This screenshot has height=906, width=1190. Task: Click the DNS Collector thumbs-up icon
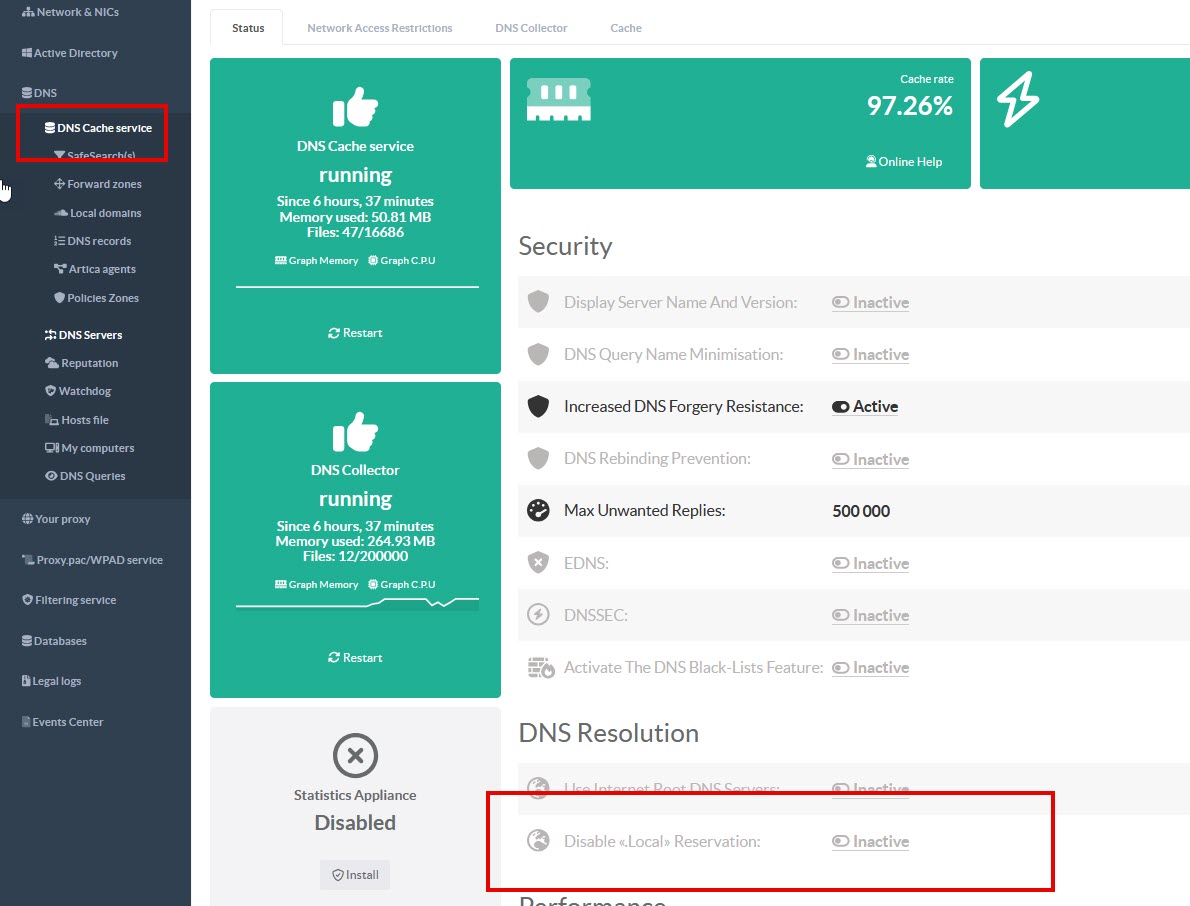[x=355, y=431]
